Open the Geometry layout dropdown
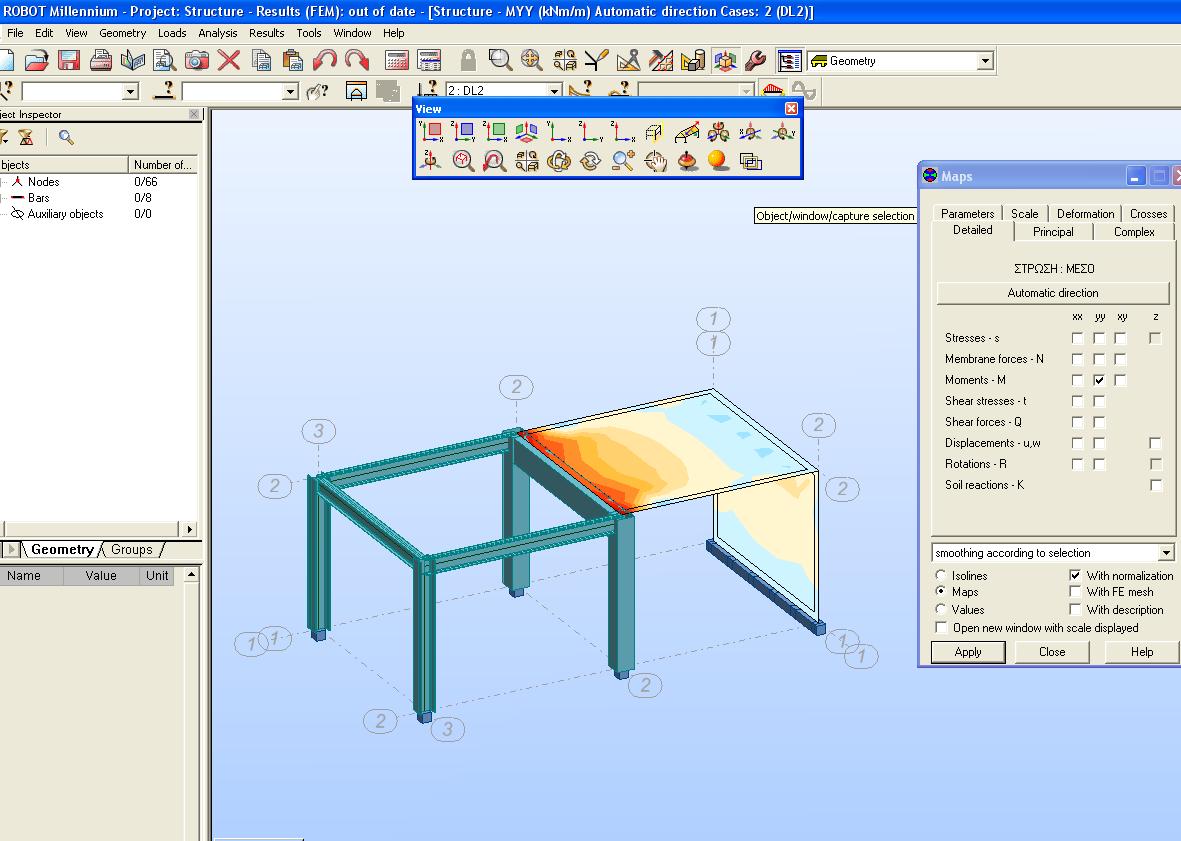The image size is (1181, 841). (984, 61)
